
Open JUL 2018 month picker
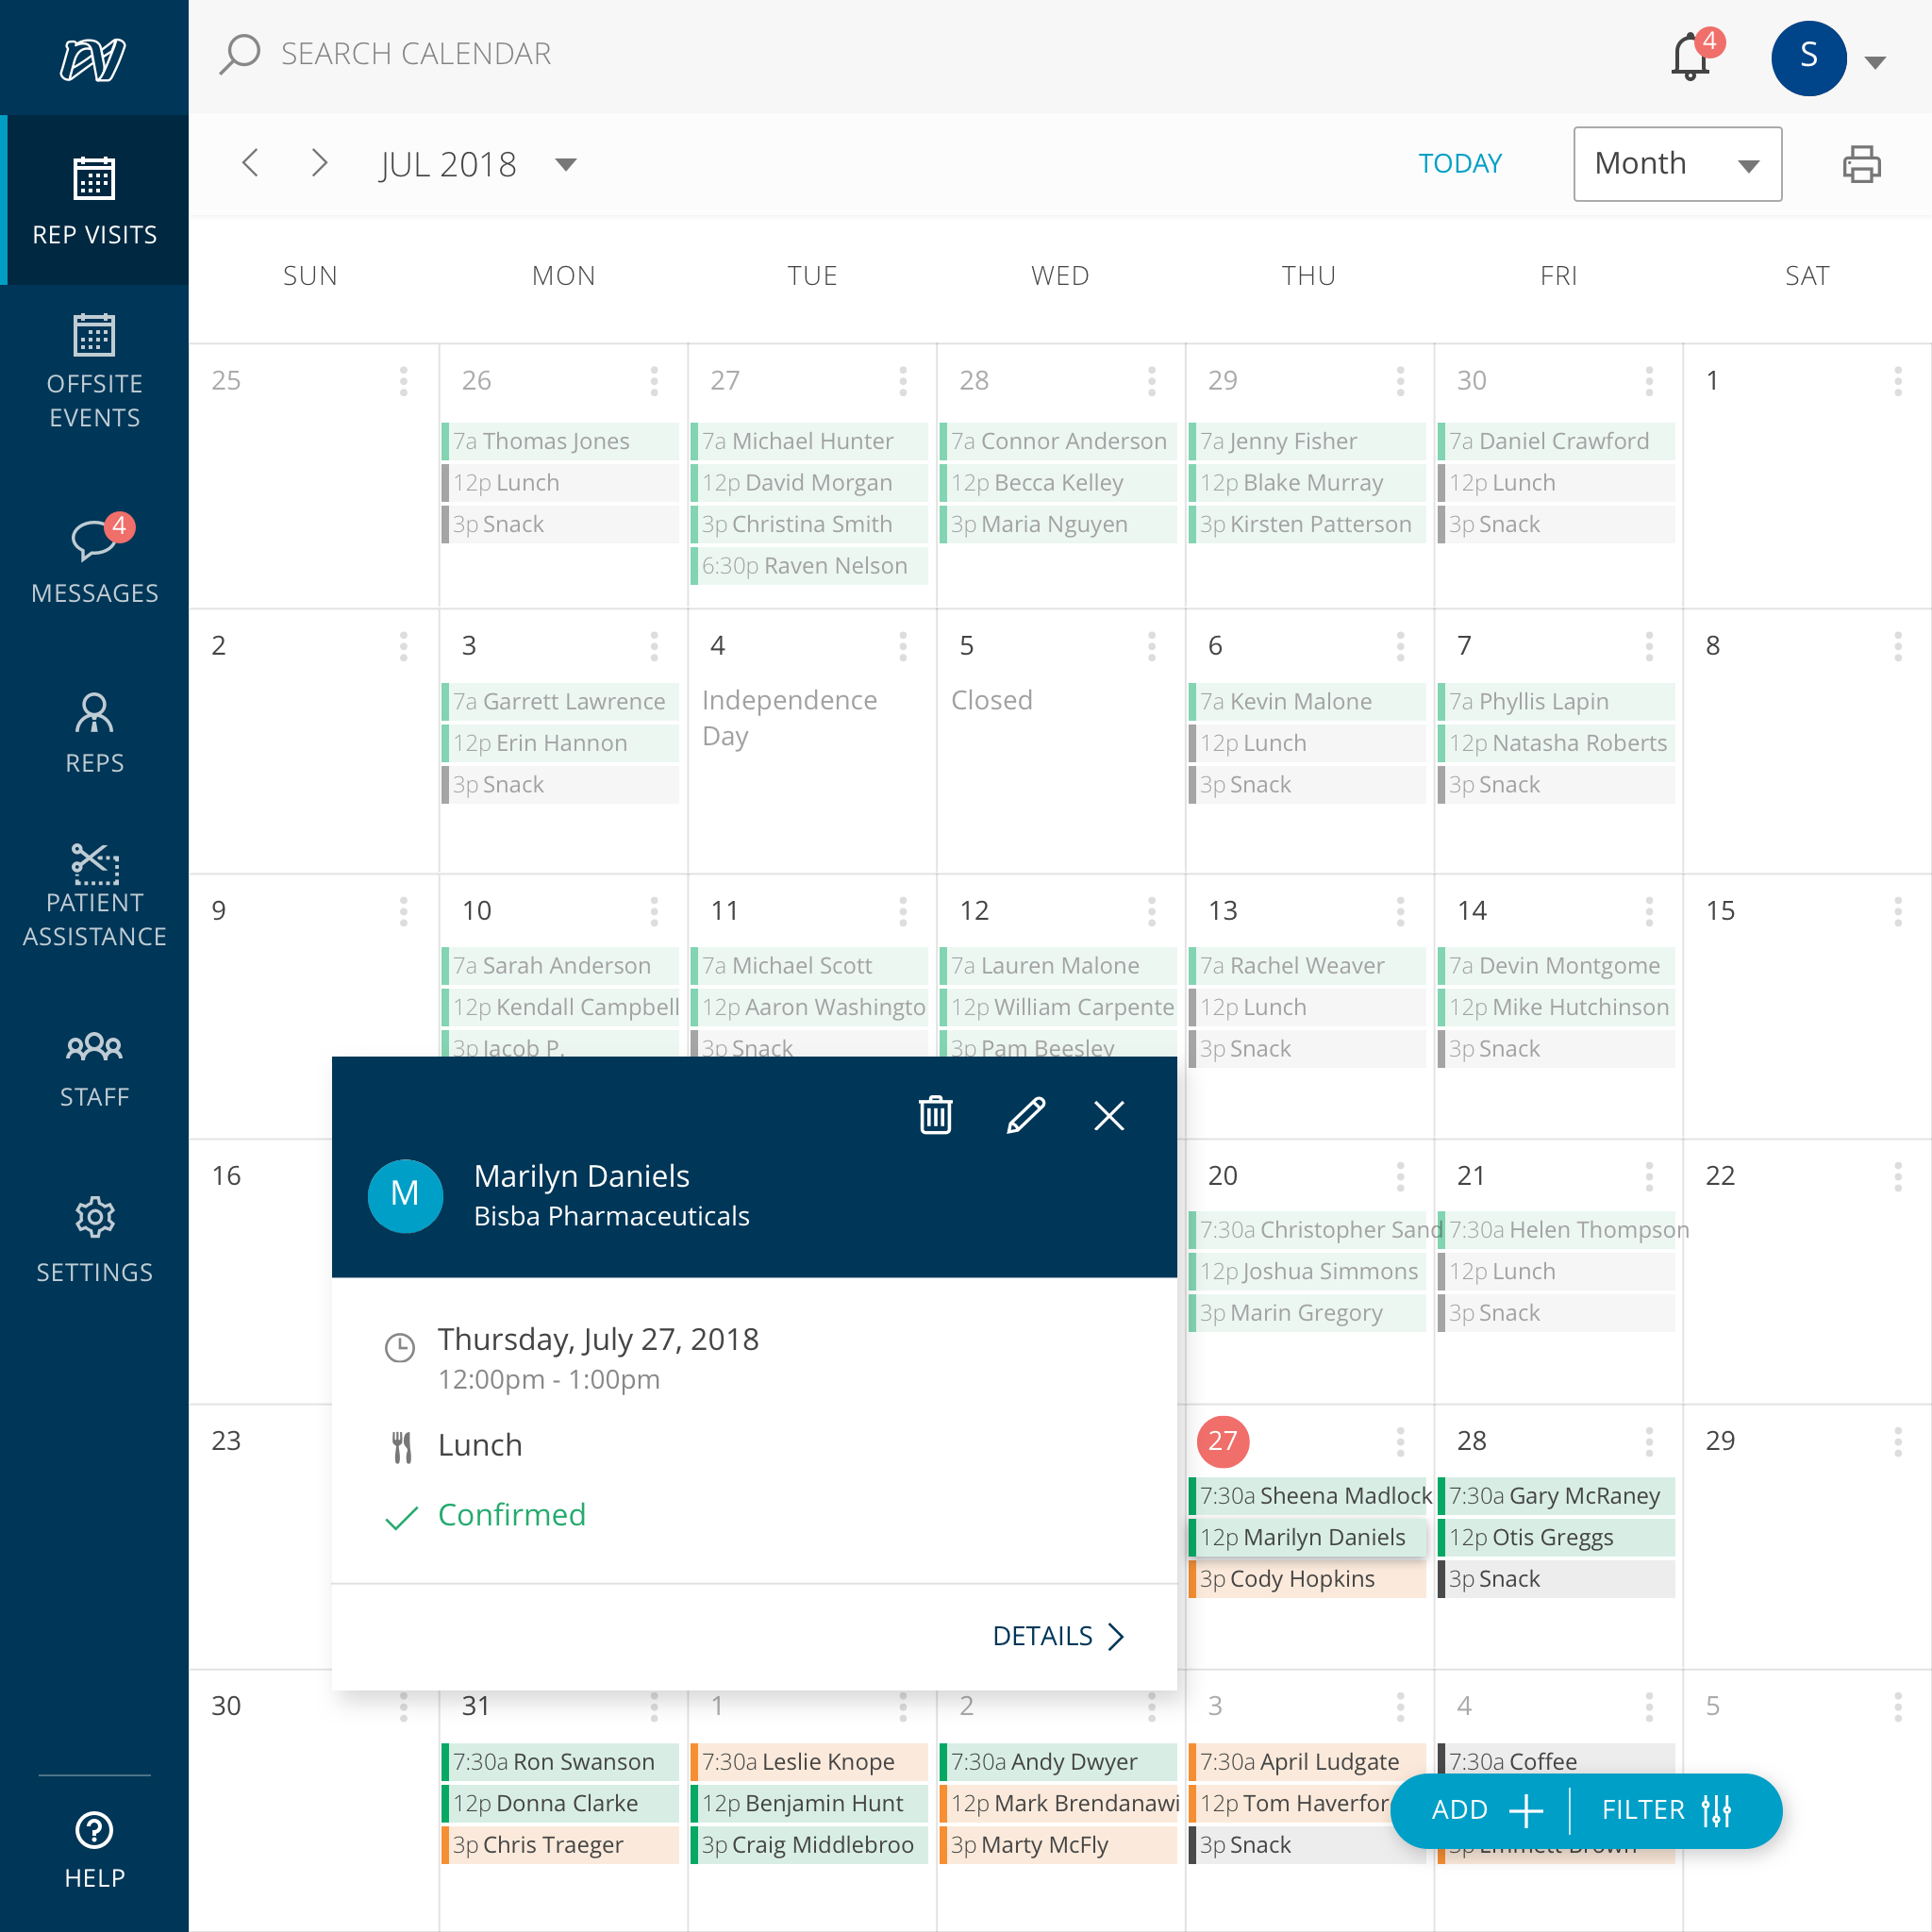tap(566, 164)
